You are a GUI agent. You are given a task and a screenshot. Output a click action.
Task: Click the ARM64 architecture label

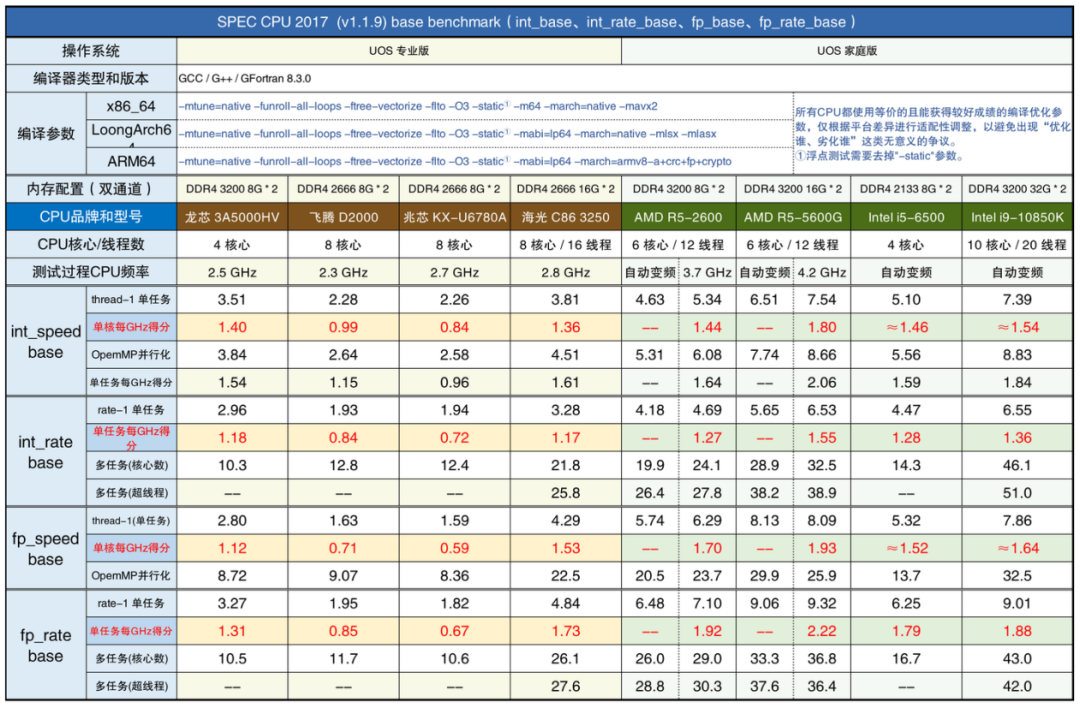point(131,161)
